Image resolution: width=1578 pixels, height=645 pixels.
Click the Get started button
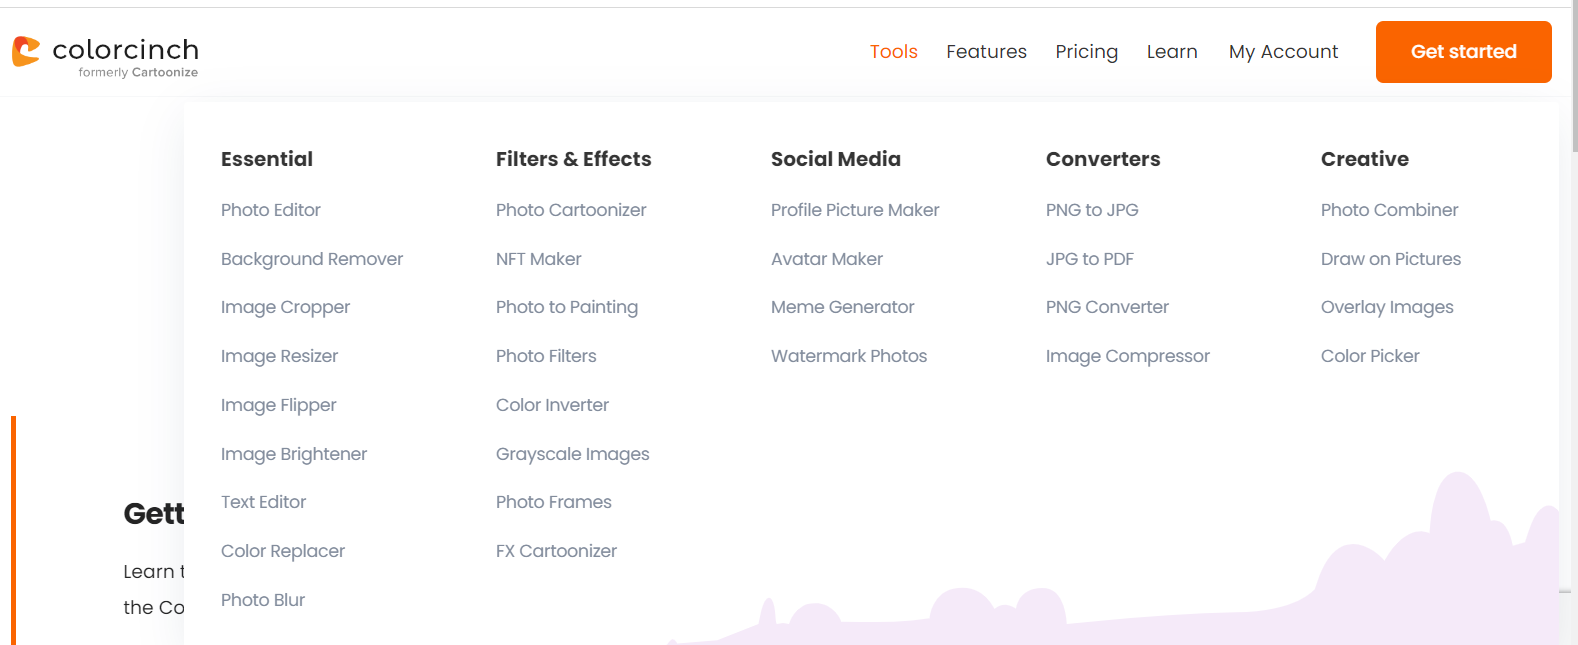point(1463,52)
